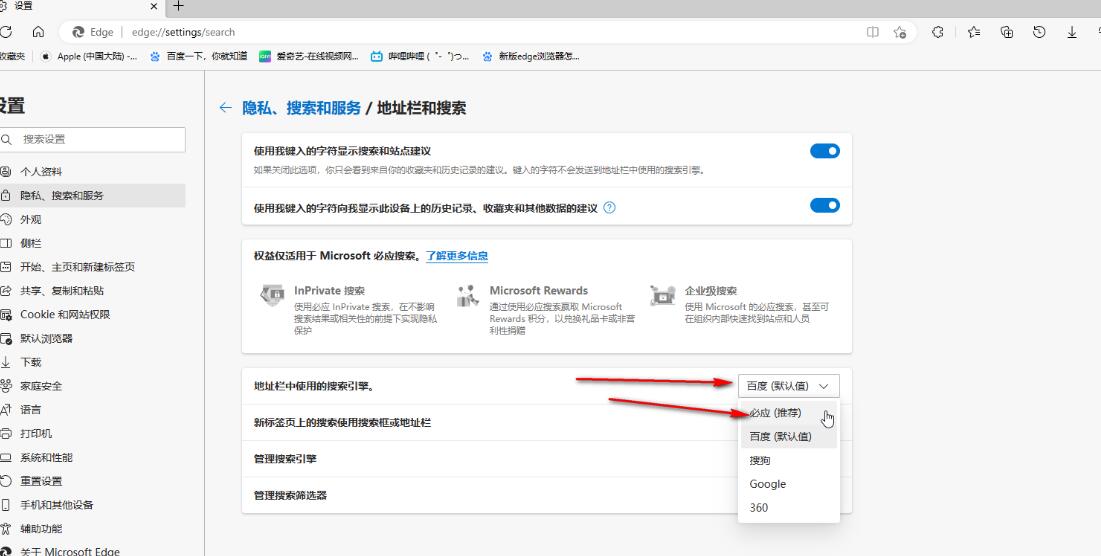Open 系统和性能 settings section

(93, 457)
